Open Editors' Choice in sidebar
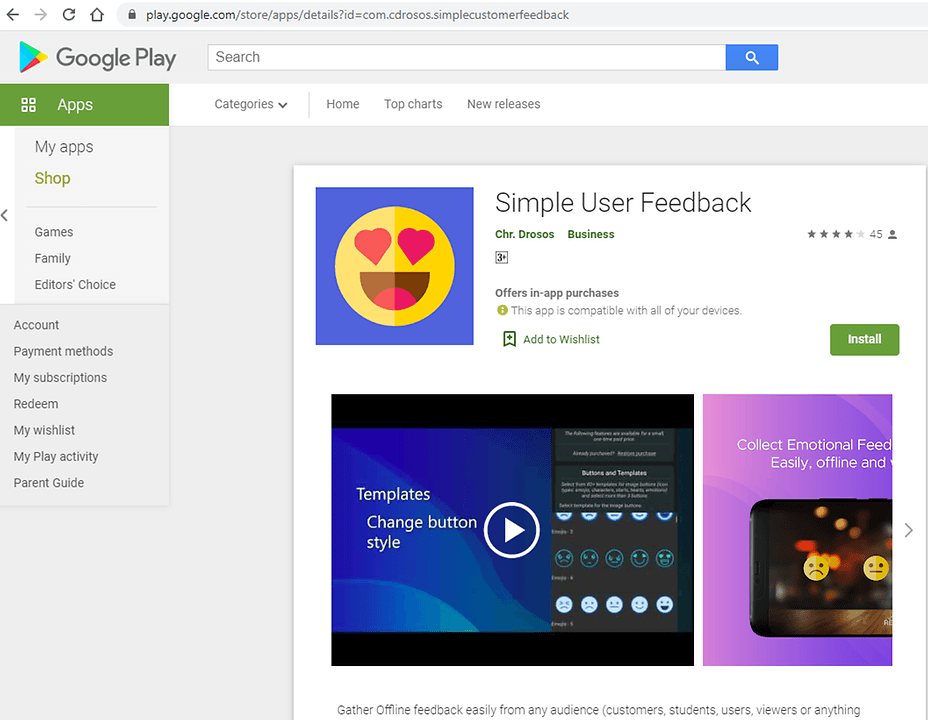Screen dimensions: 928x720 [75, 285]
